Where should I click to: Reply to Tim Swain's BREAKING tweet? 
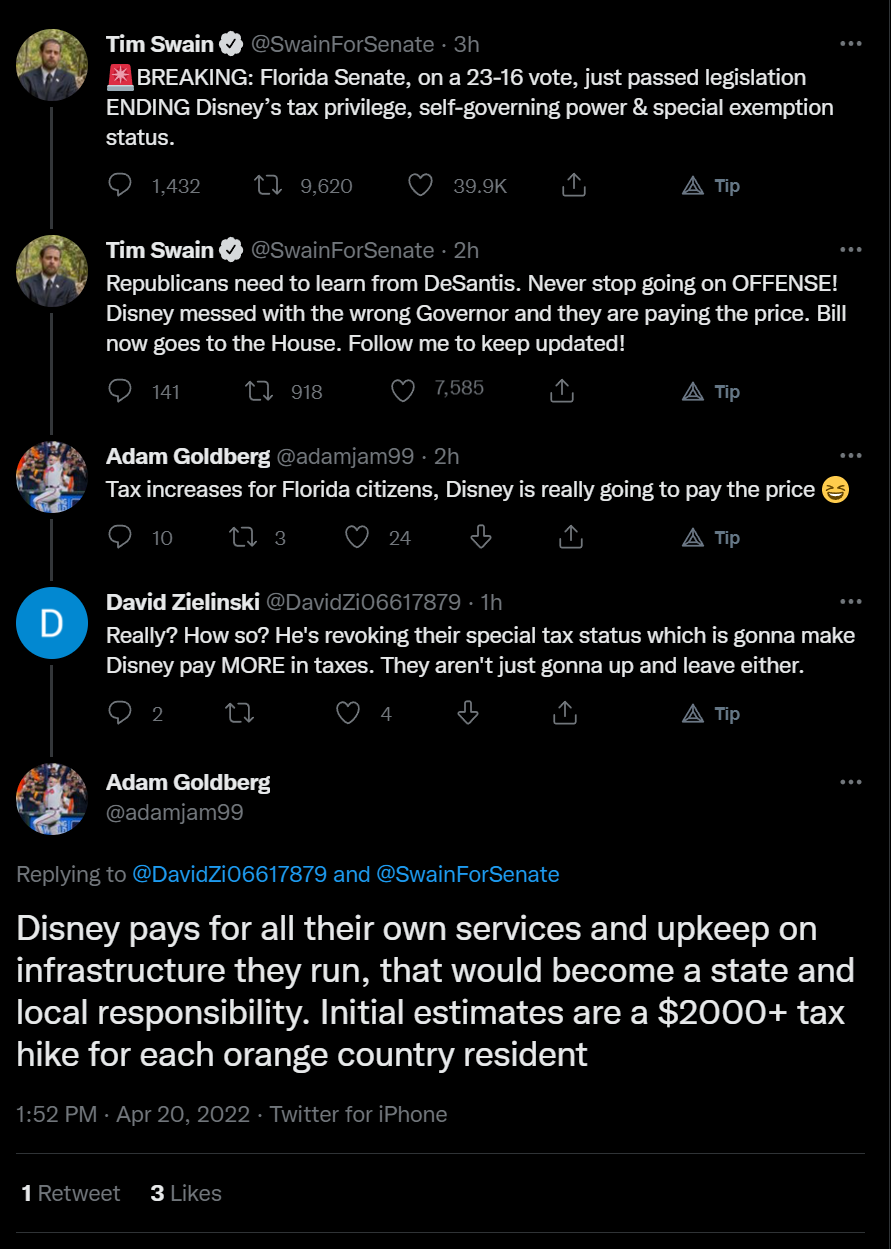click(x=120, y=185)
